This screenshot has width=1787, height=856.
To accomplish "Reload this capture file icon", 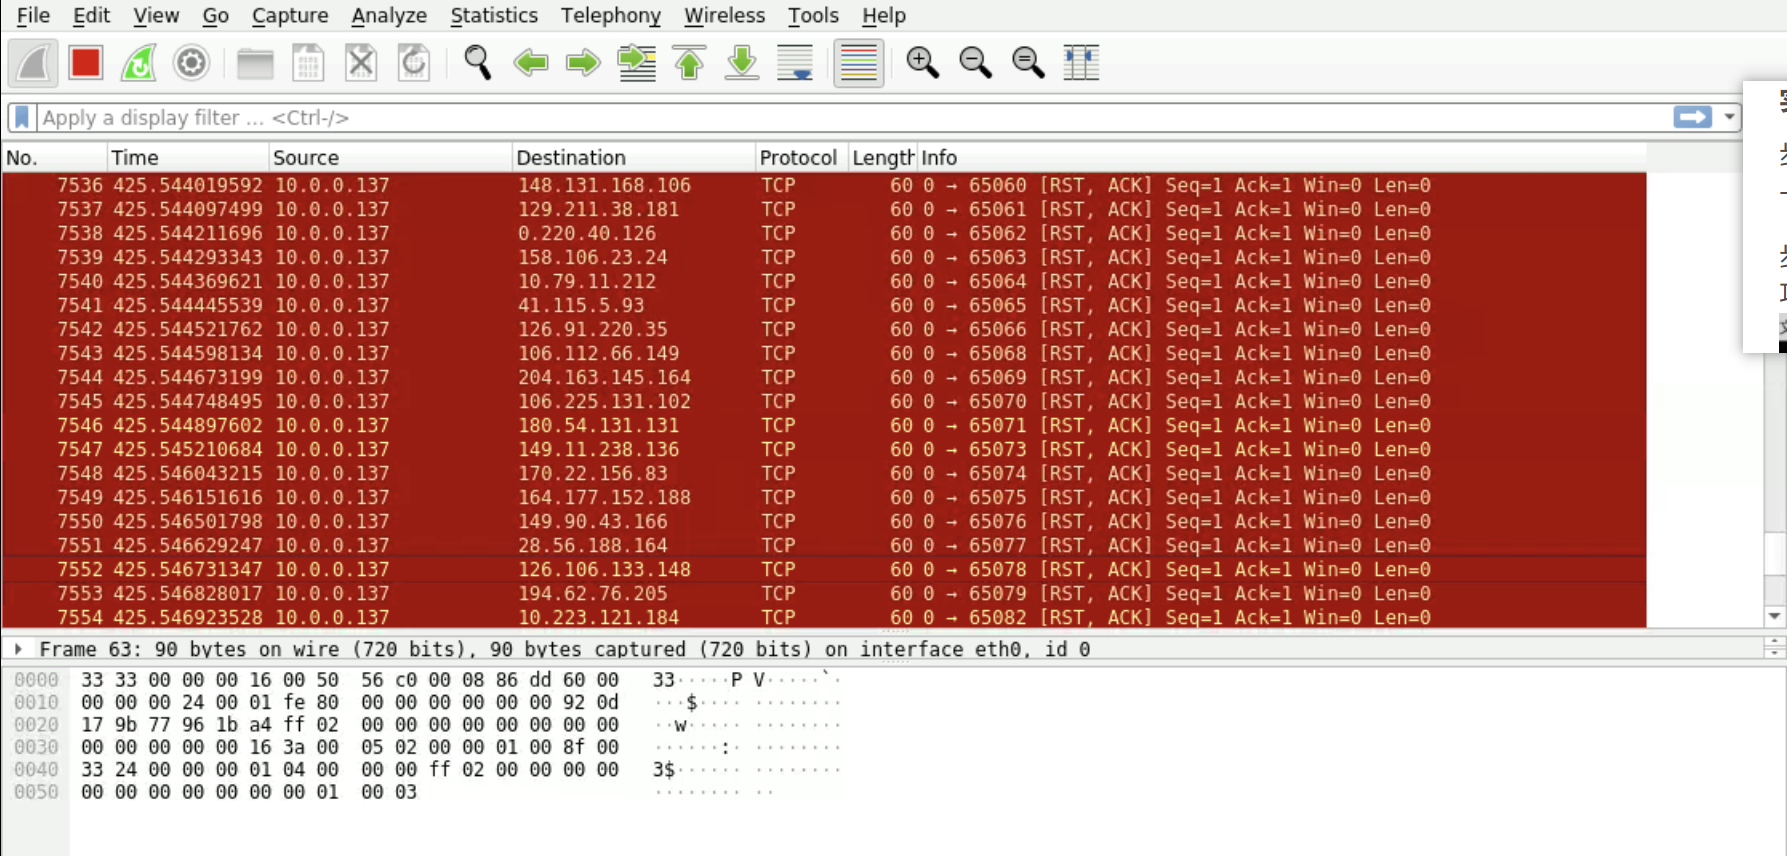I will (414, 63).
